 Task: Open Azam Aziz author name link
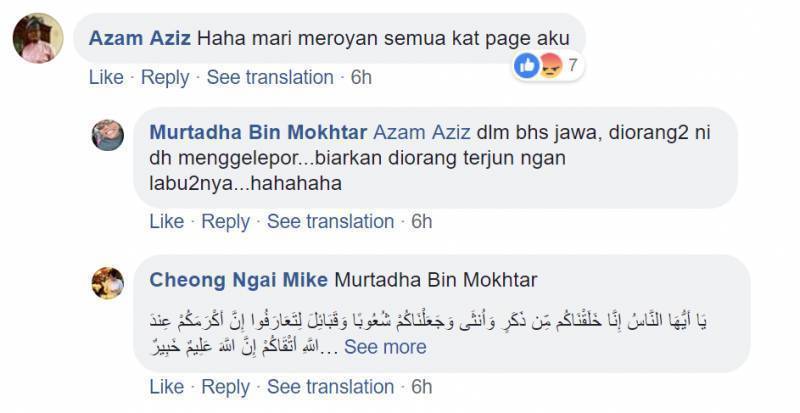(140, 38)
